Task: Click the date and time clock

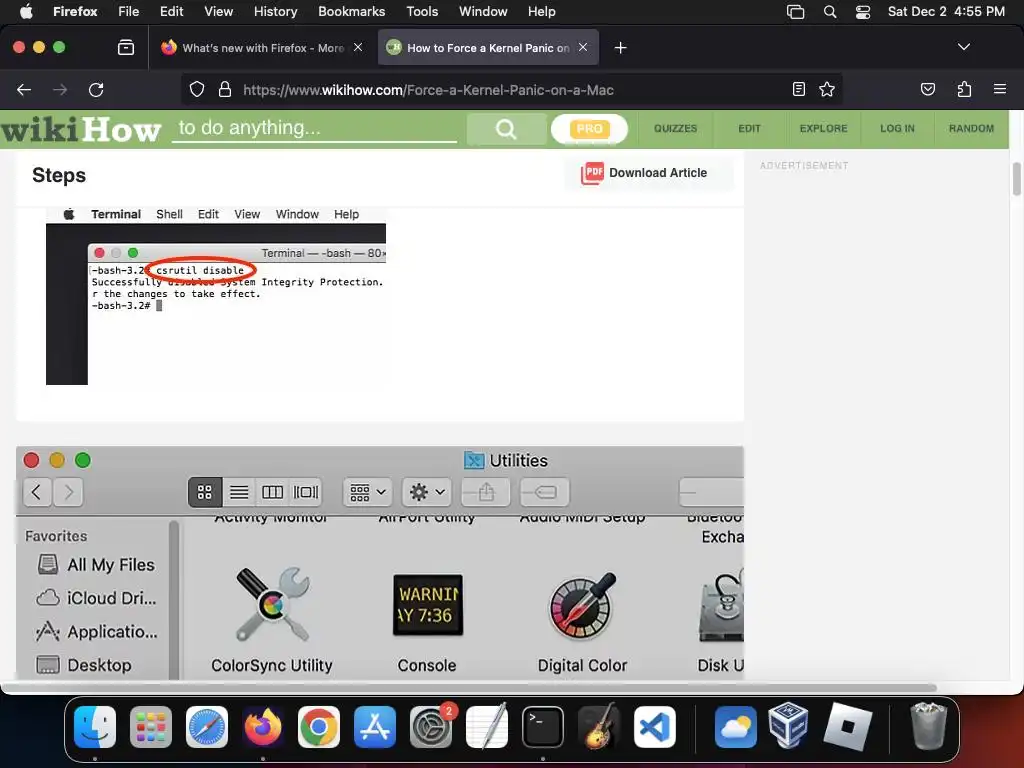Action: pos(946,12)
